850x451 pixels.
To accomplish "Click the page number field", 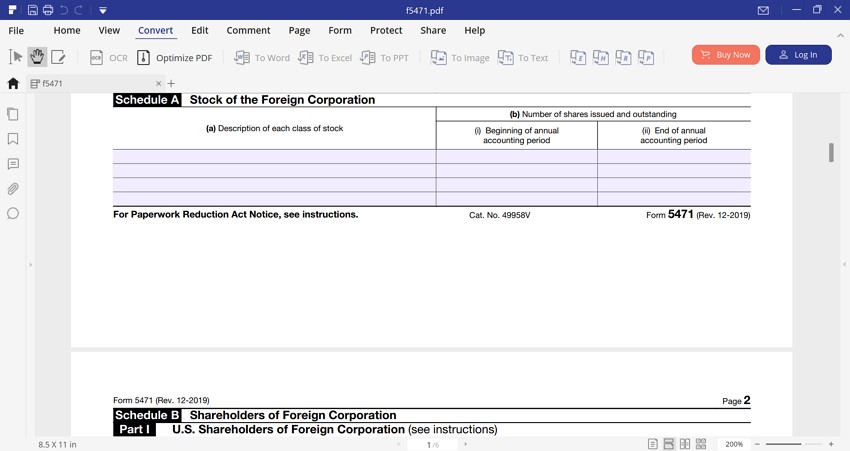I will point(433,444).
